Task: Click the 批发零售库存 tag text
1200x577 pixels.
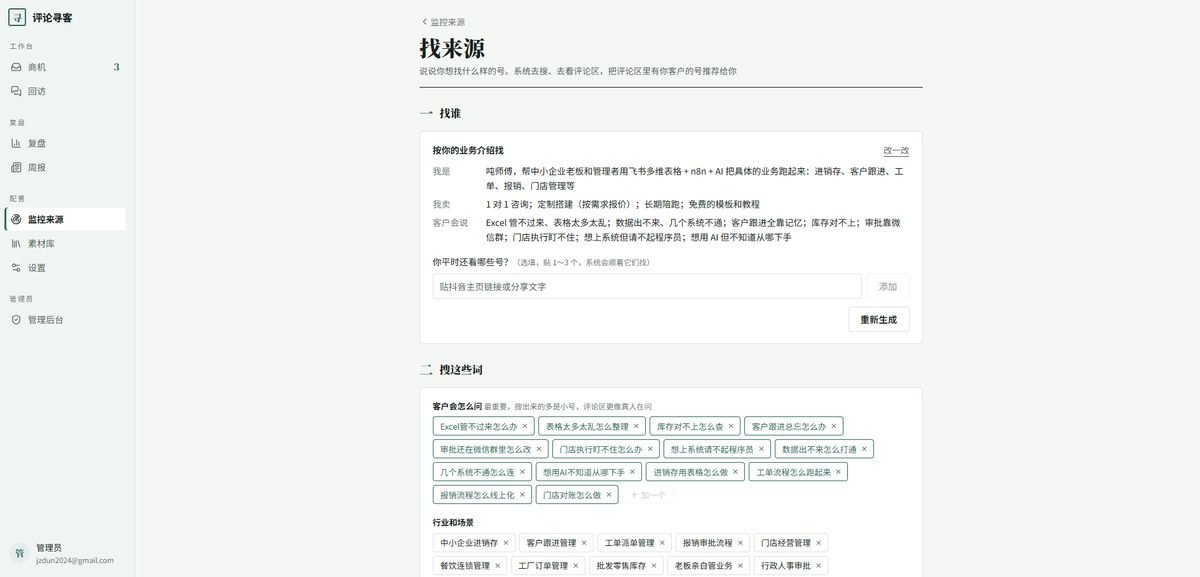Action: tap(621, 566)
